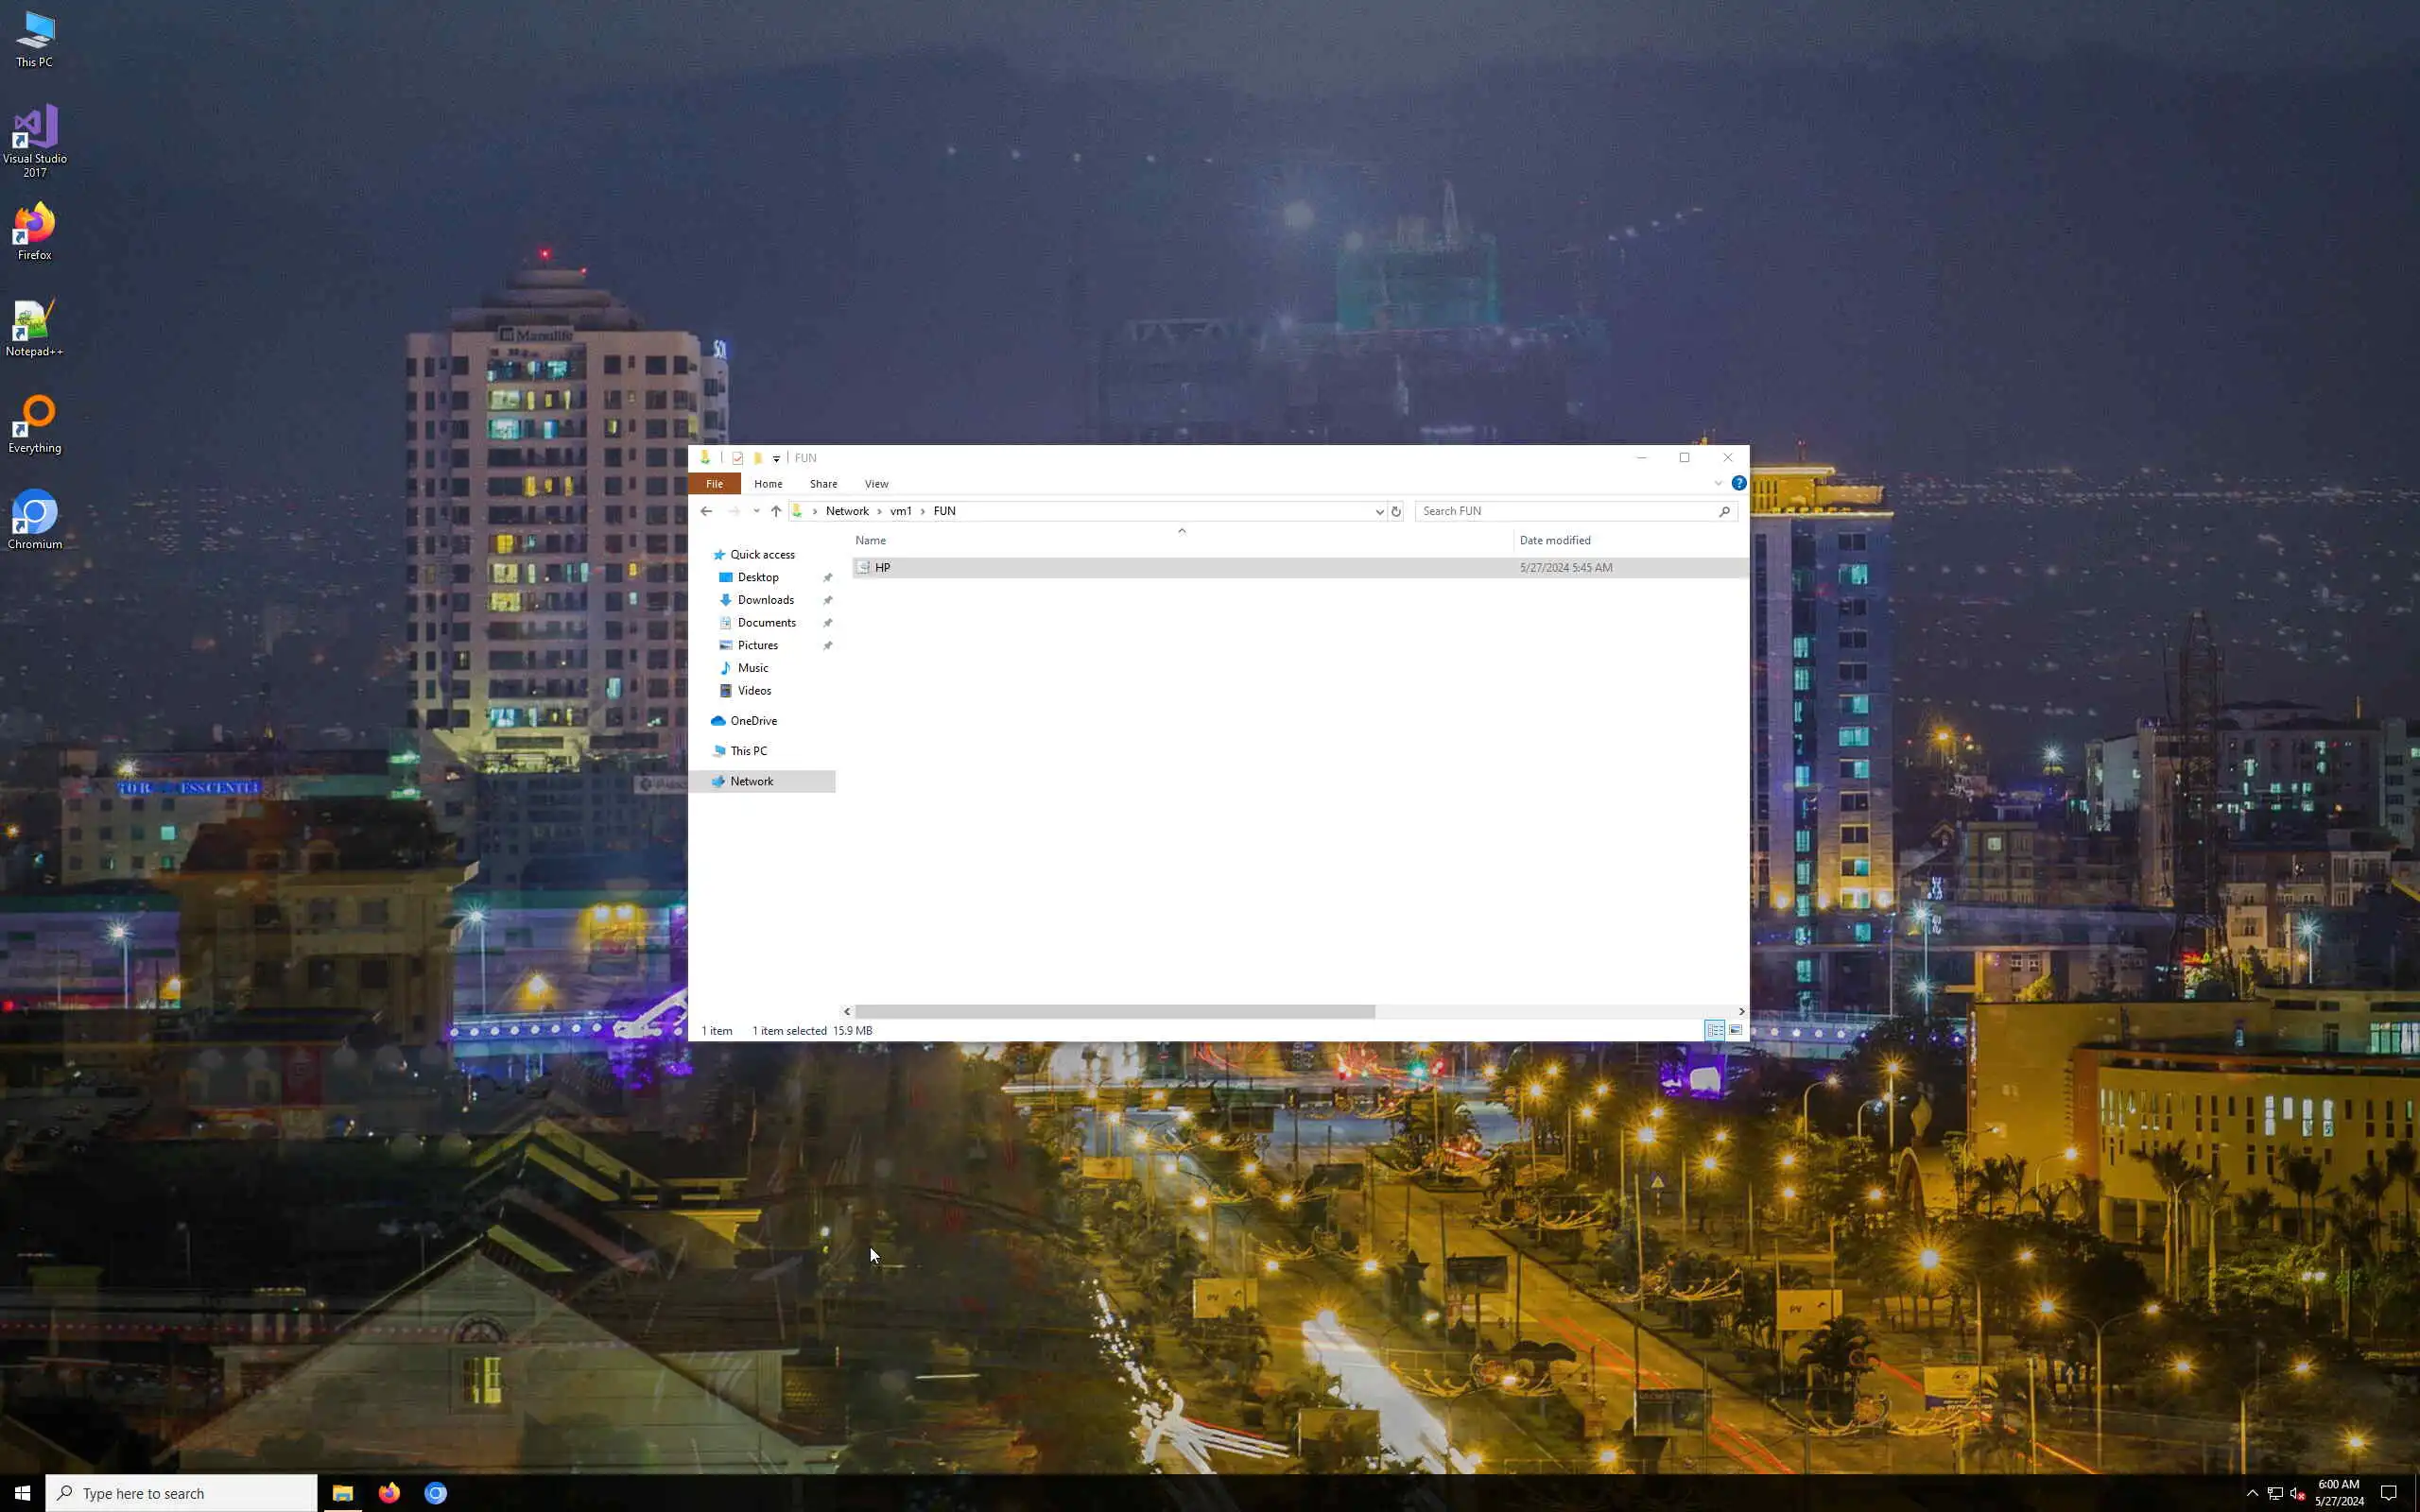Click vm1 in the breadcrumb path
Image resolution: width=2420 pixels, height=1512 pixels.
900,511
